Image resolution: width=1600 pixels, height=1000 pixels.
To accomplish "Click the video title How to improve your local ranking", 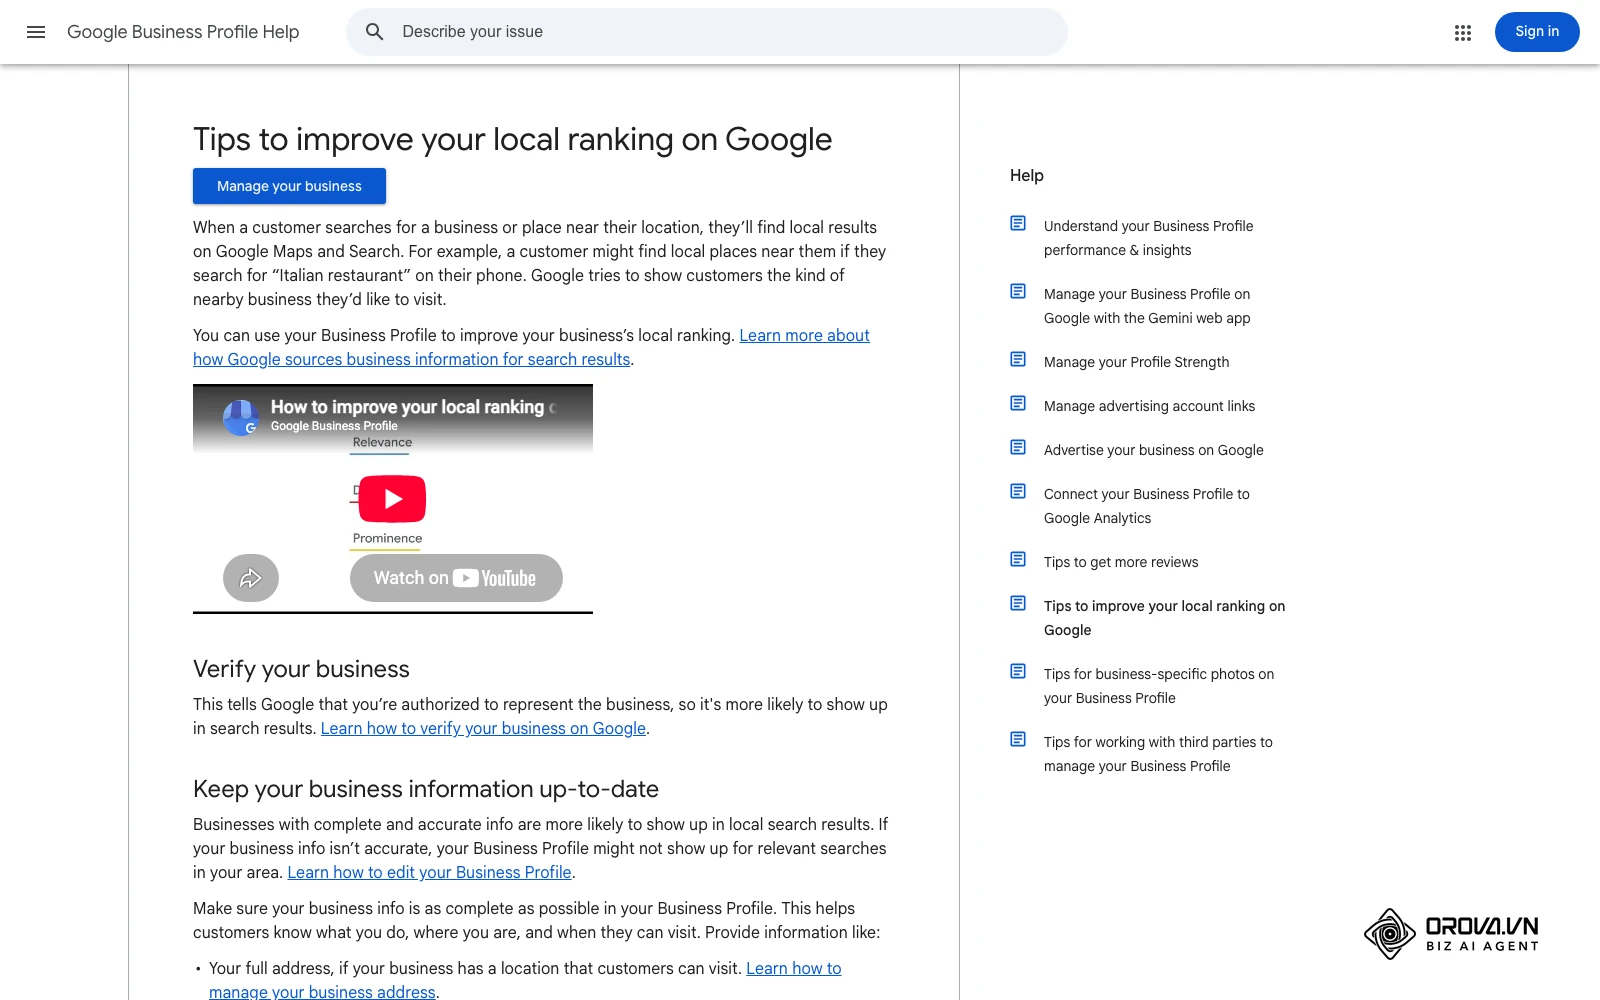I will 412,407.
